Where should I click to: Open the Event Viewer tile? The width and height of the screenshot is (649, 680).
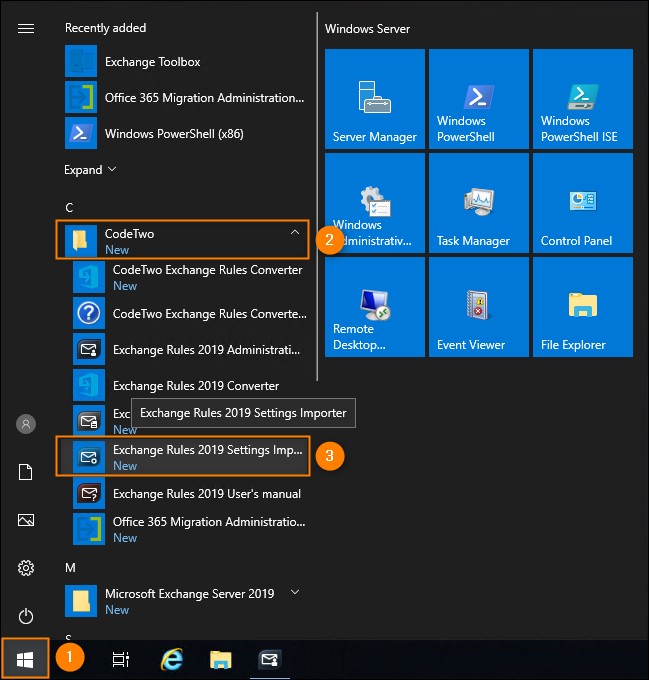(x=479, y=307)
